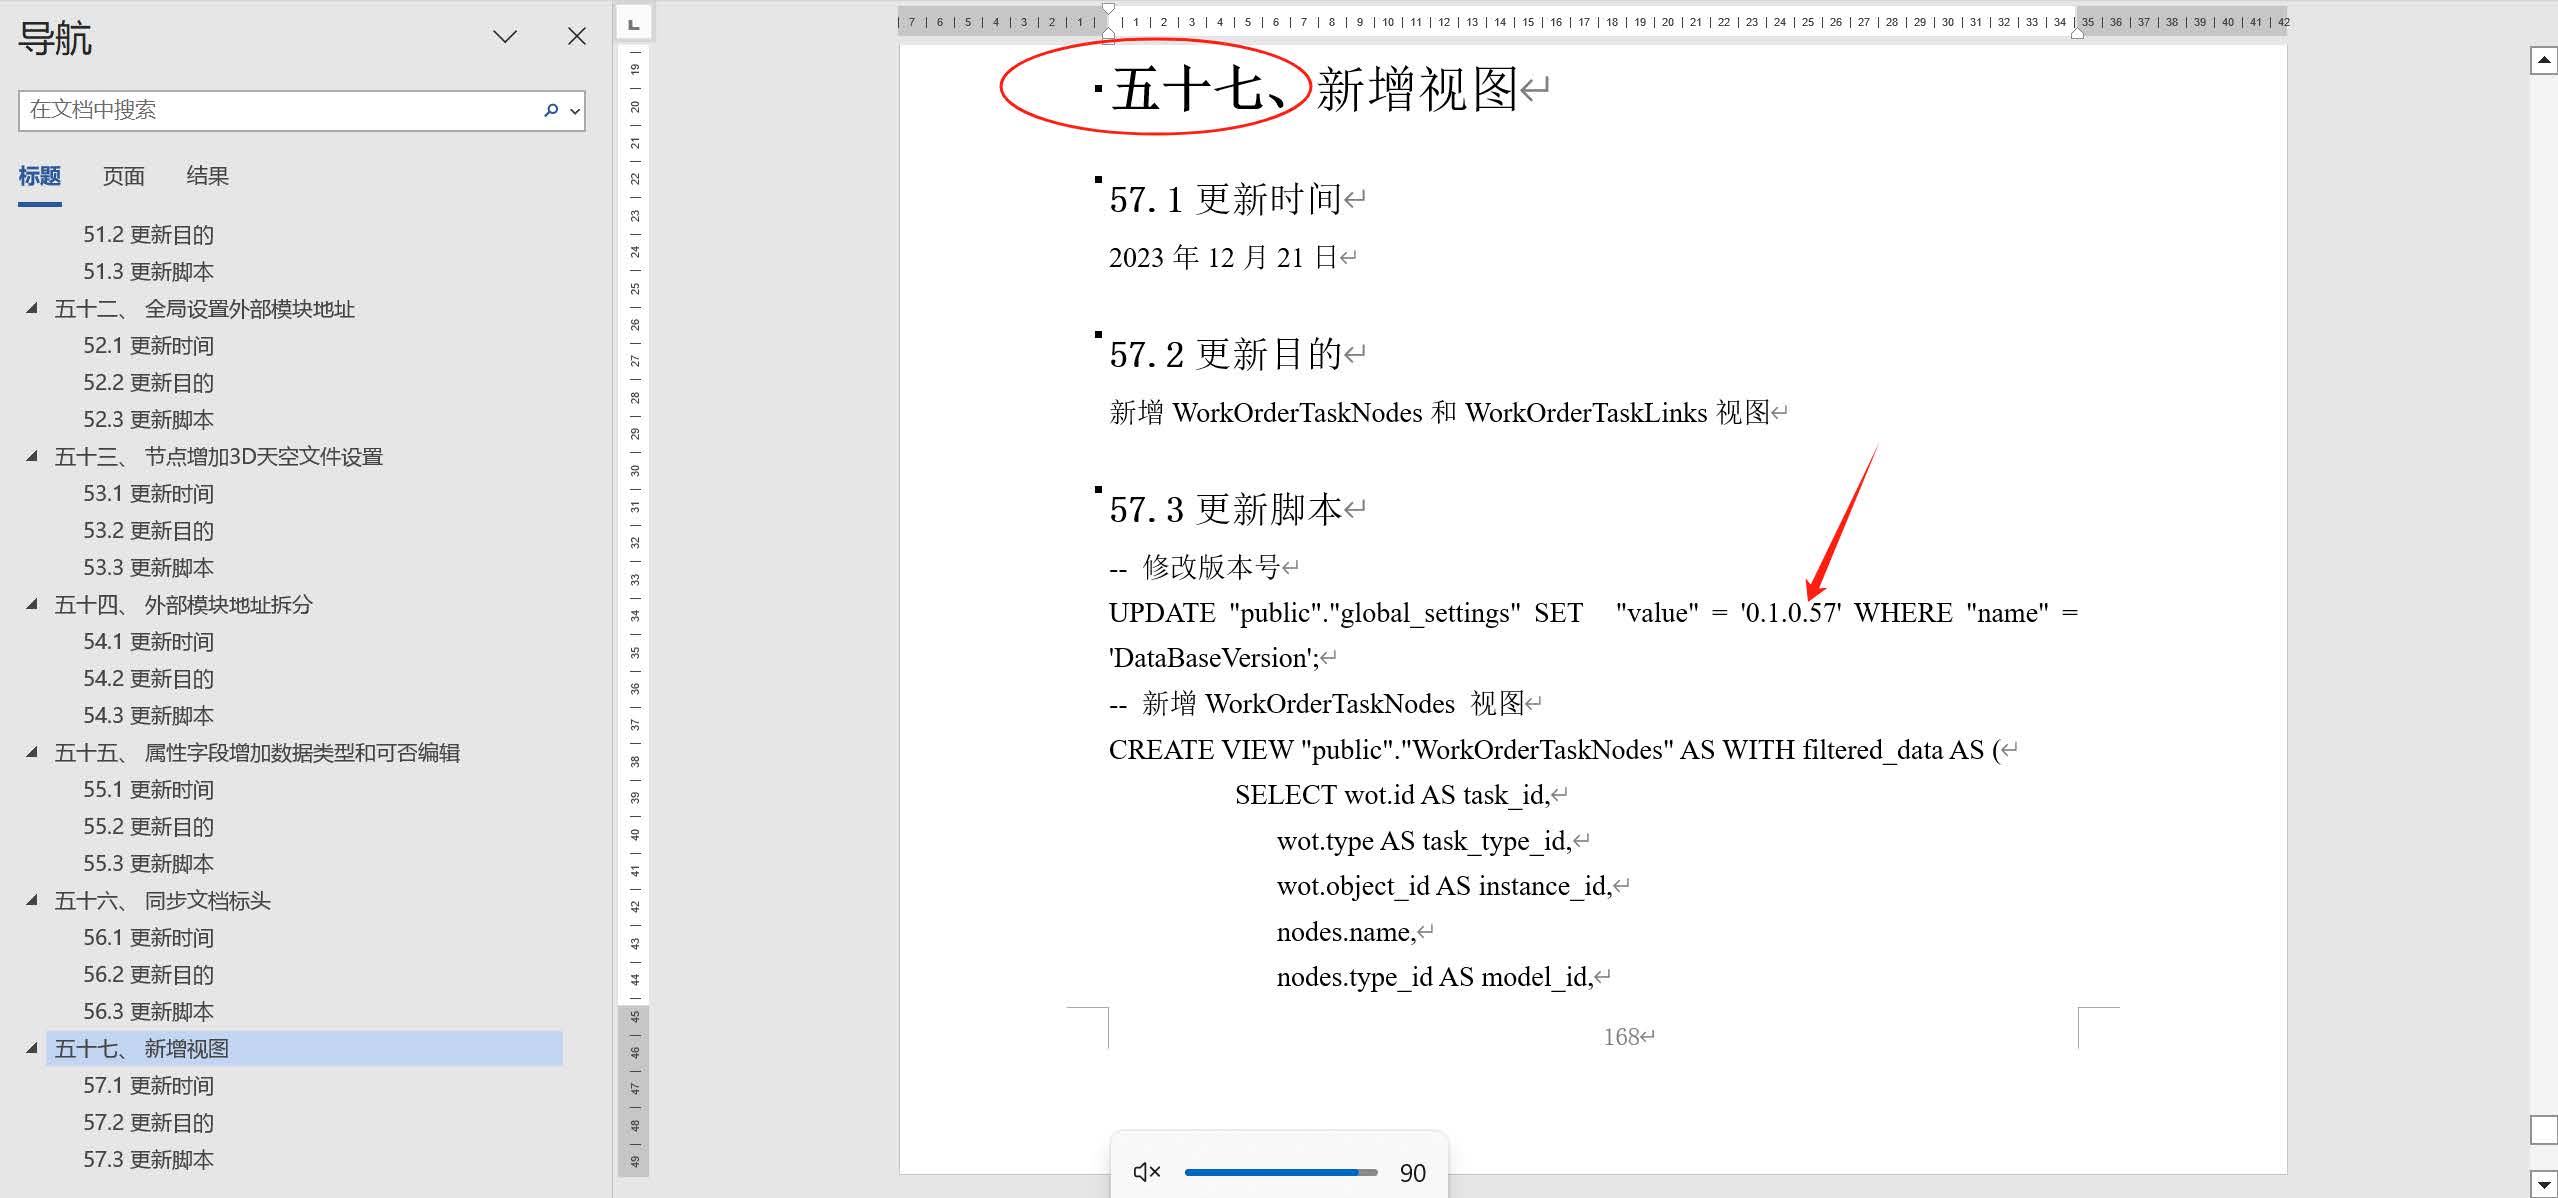Click the right indent ruler marker

[x=2077, y=34]
